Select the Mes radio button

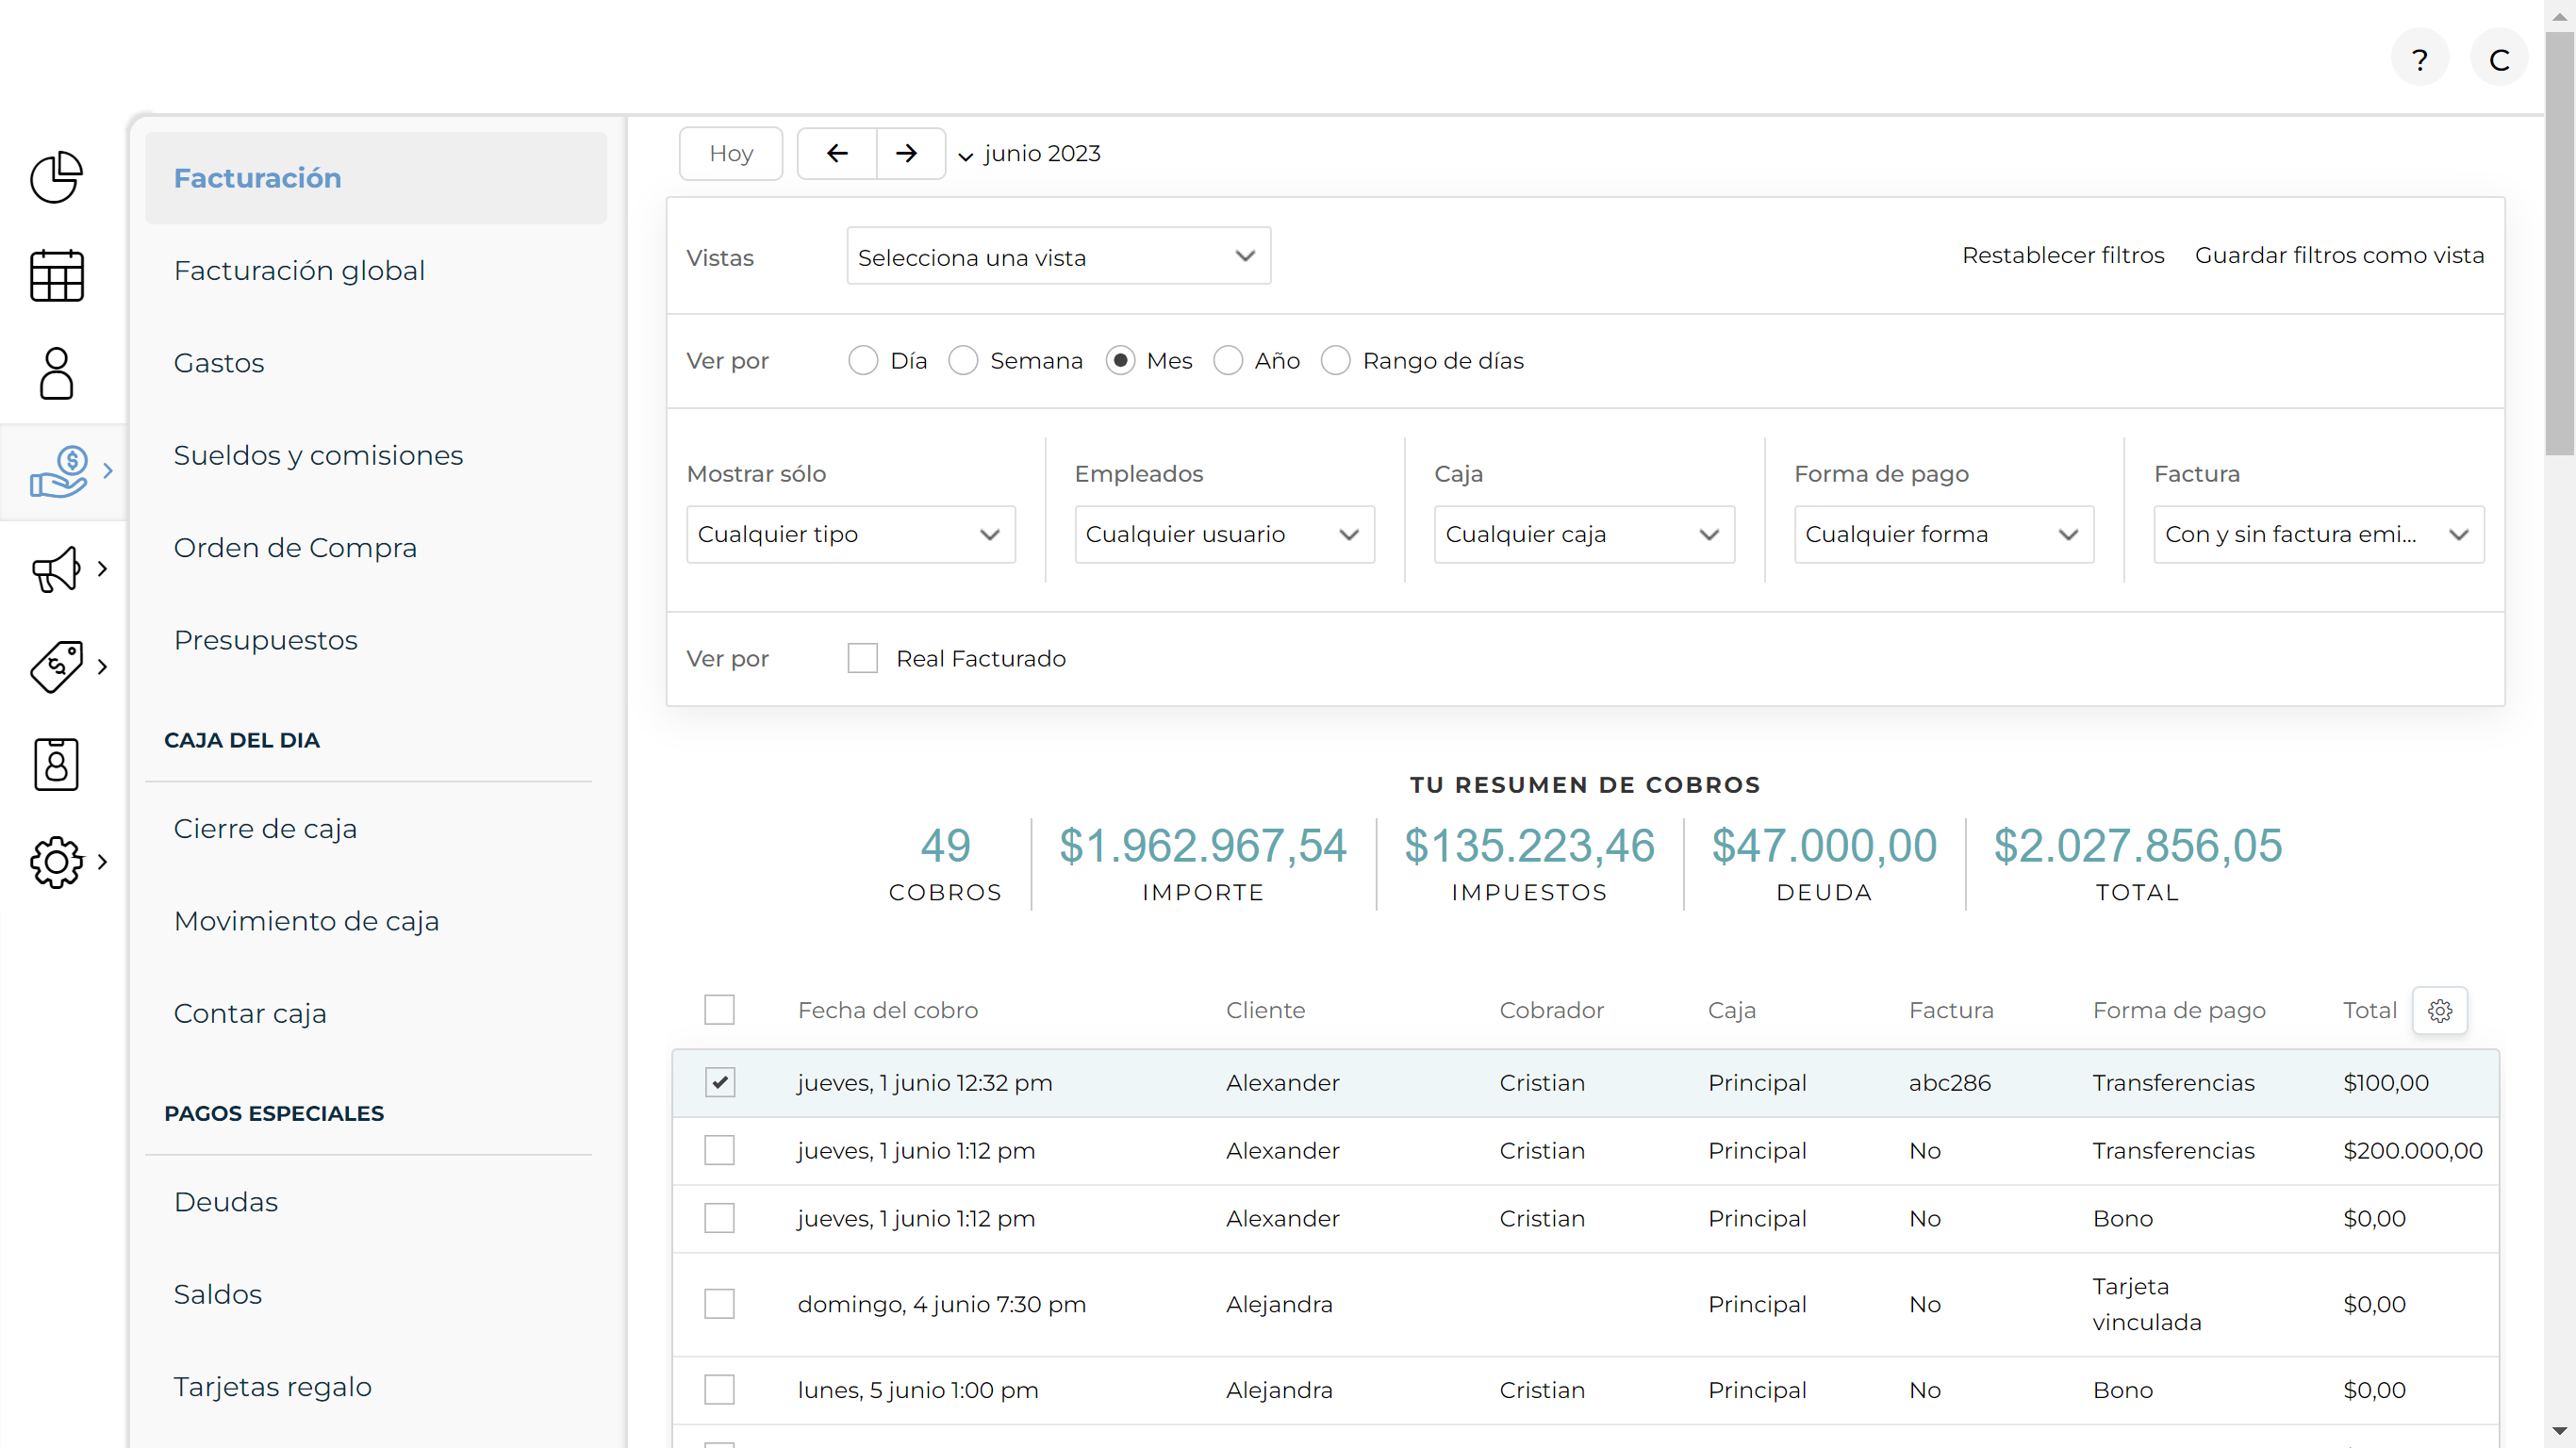tap(1120, 360)
